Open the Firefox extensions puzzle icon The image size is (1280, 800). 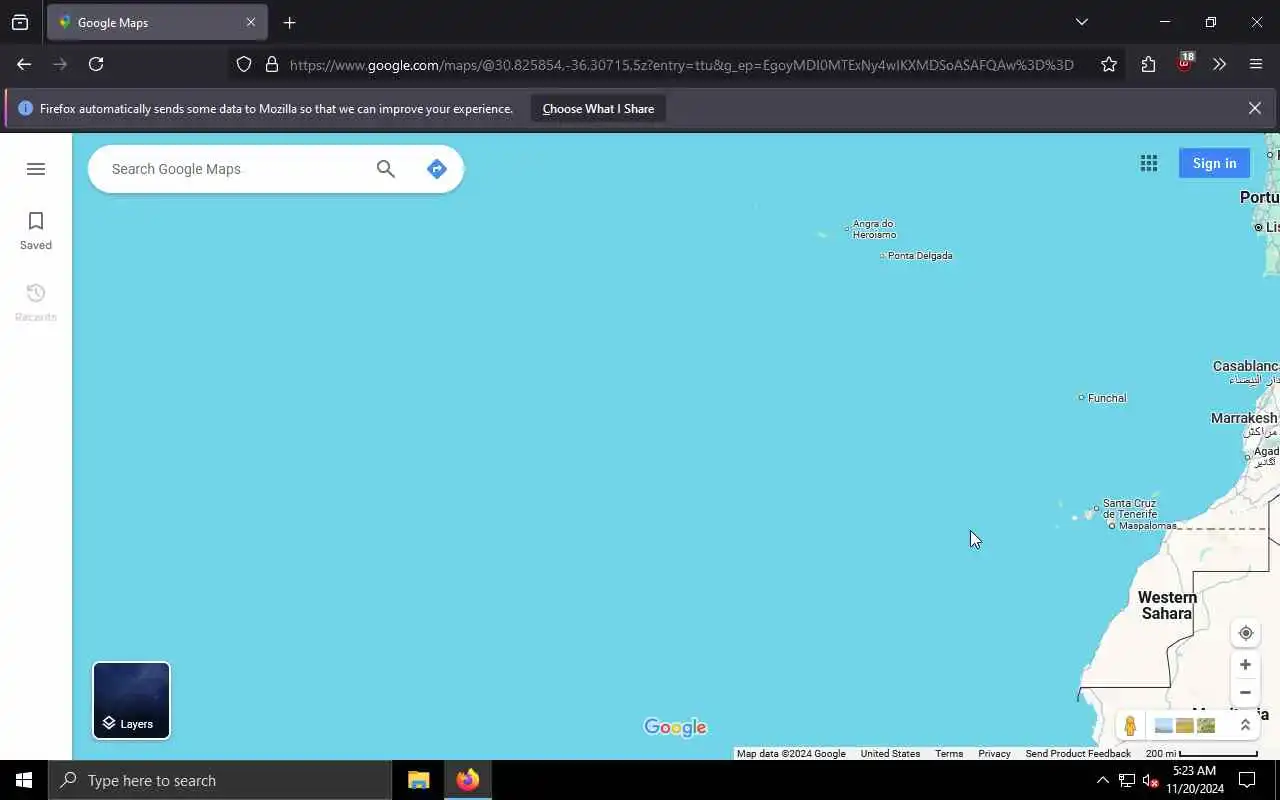1148,64
